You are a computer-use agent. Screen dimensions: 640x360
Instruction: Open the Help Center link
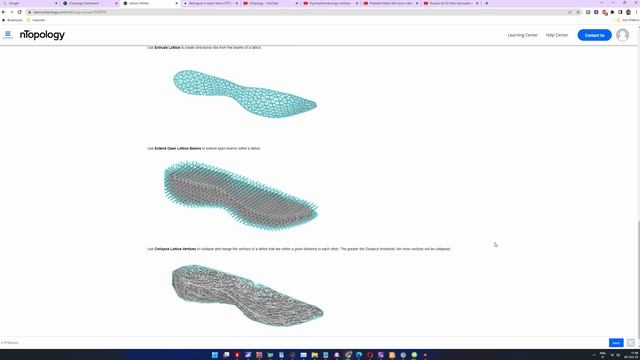557,35
